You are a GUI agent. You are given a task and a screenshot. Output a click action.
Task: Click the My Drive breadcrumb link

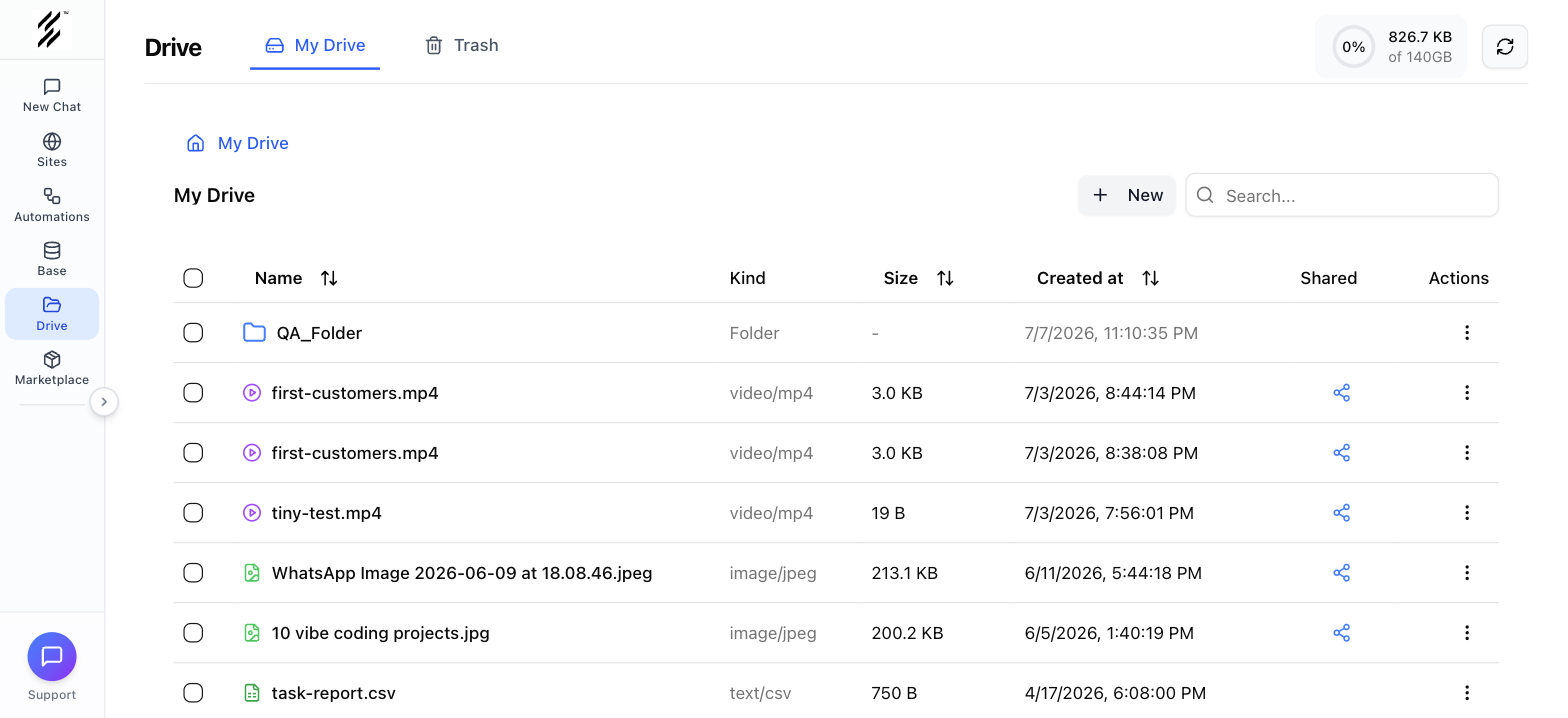(x=253, y=143)
